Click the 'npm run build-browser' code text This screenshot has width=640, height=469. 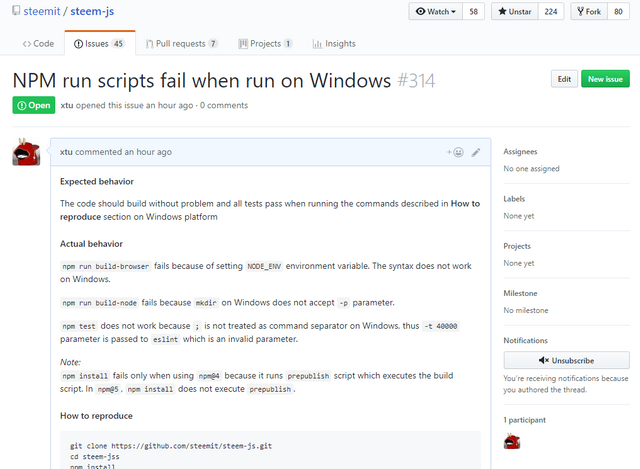tap(106, 267)
